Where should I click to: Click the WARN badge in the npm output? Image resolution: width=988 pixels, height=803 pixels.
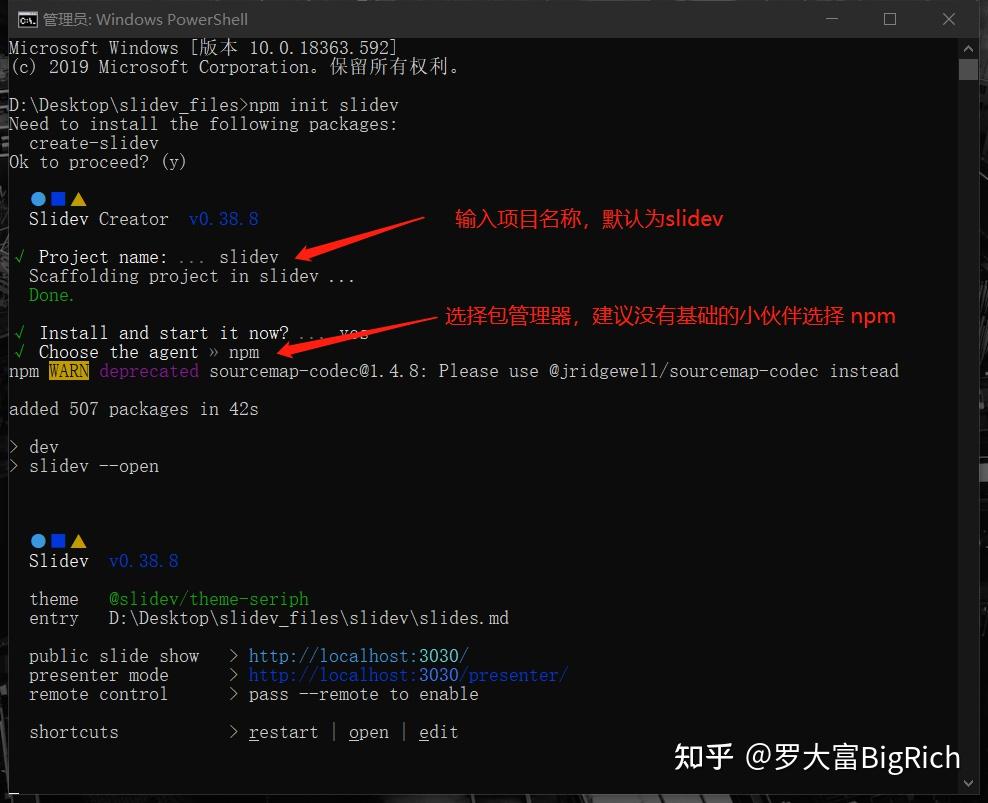[x=68, y=370]
